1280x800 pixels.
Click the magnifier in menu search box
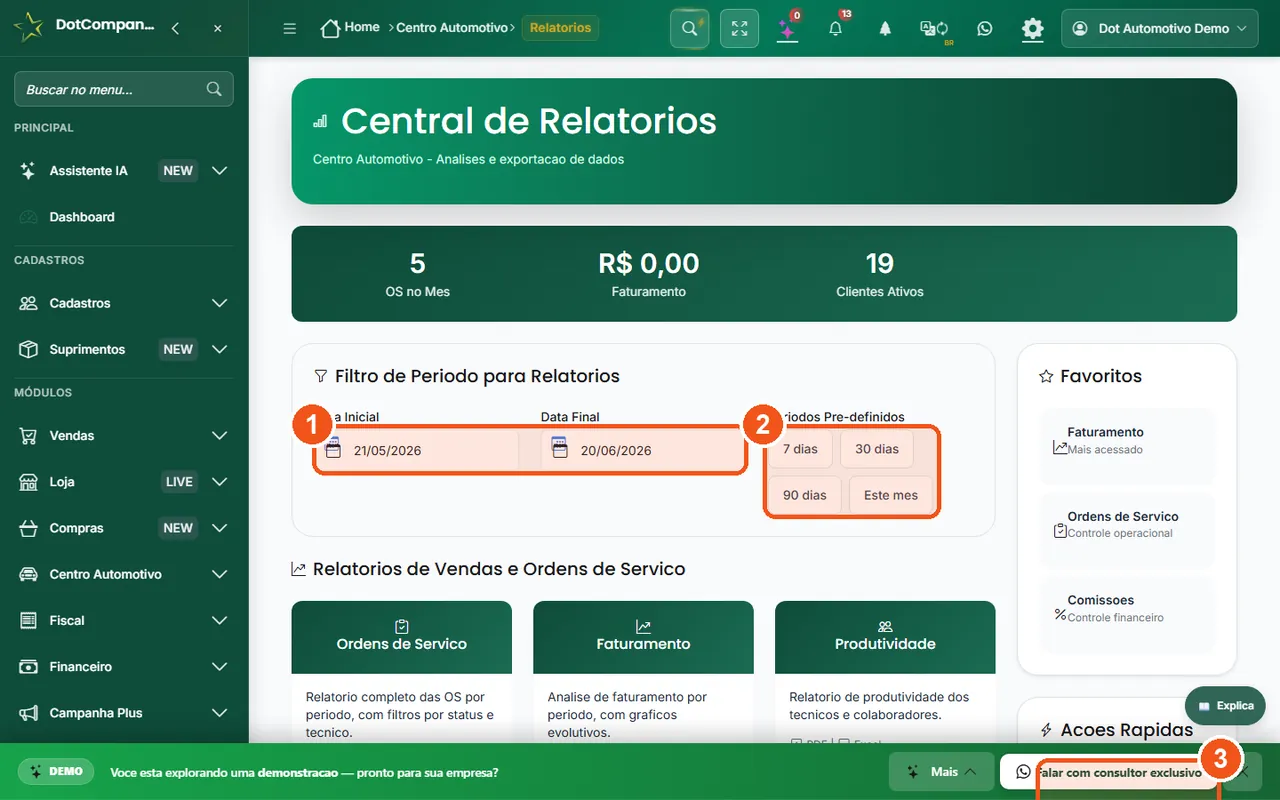(x=214, y=89)
